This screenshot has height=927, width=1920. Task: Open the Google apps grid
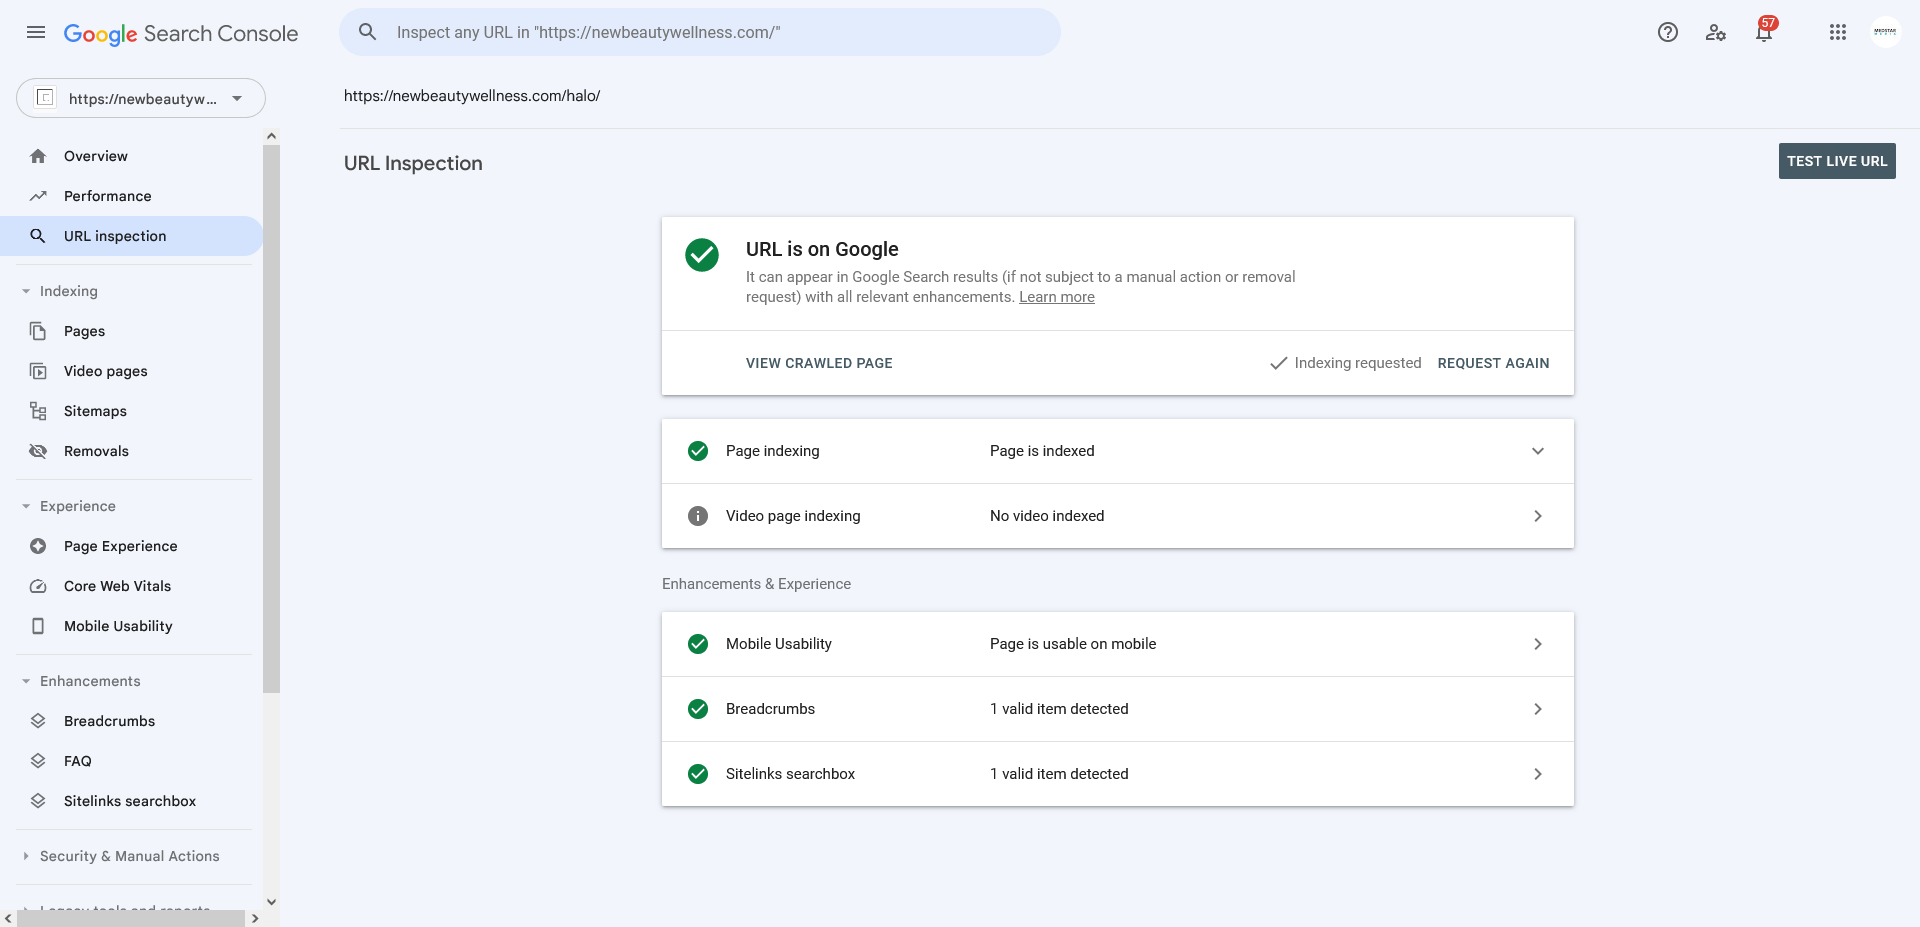click(x=1838, y=32)
